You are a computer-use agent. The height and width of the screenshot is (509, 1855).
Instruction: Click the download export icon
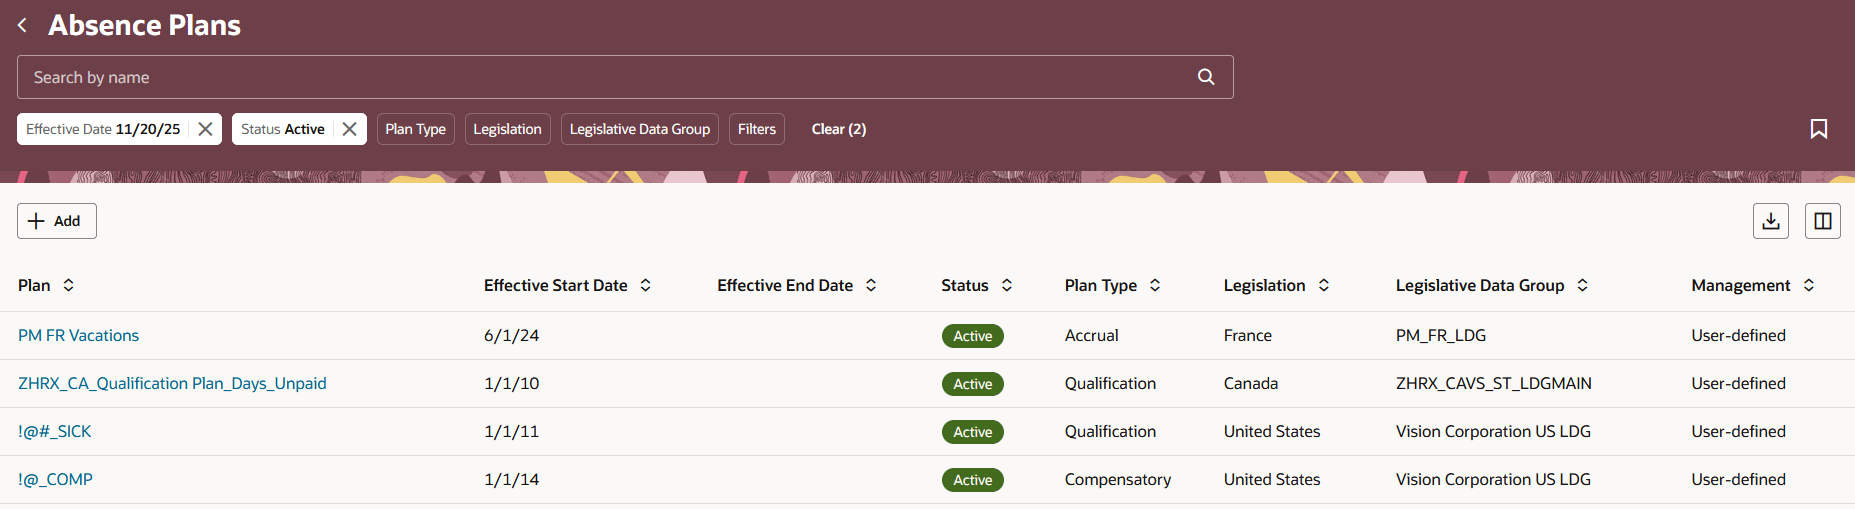point(1771,221)
